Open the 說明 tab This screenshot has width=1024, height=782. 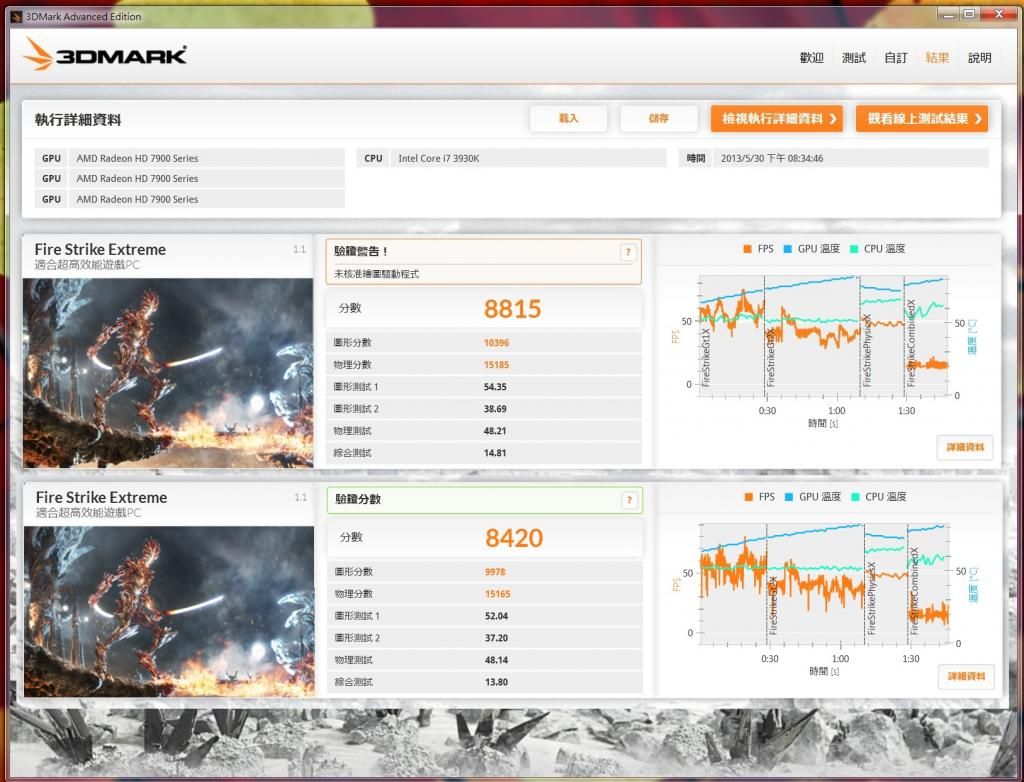point(980,57)
